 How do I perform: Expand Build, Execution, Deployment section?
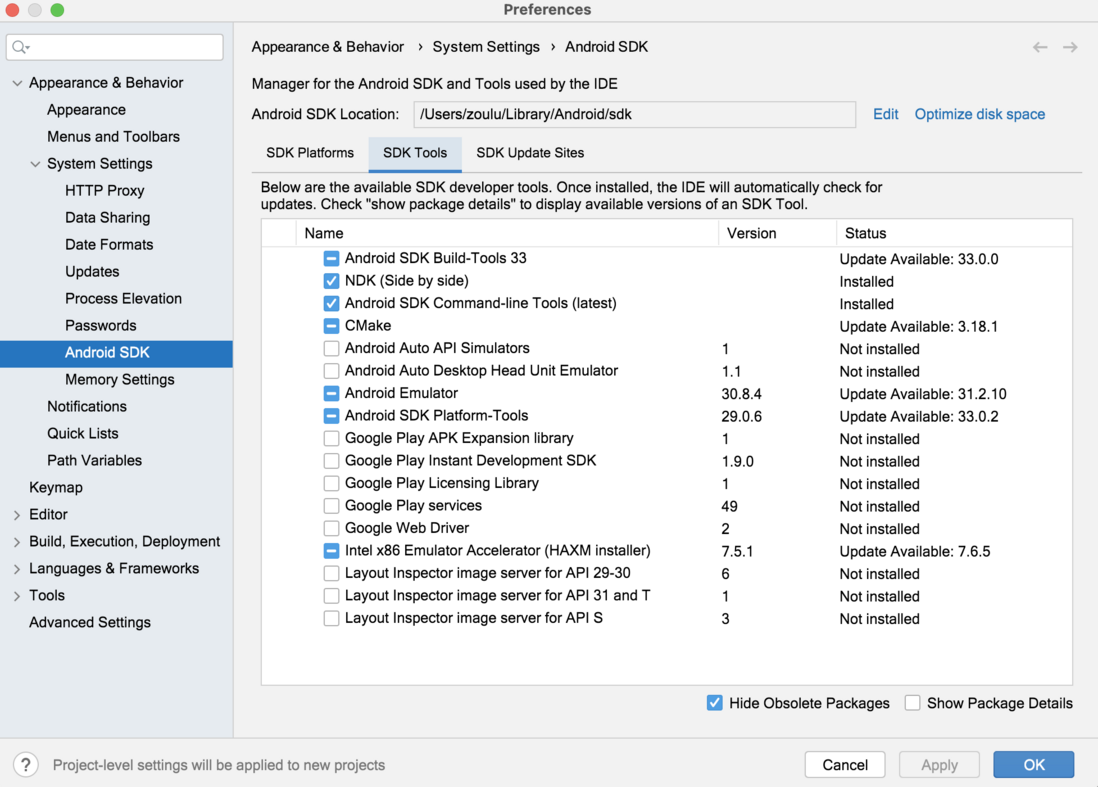click(18, 542)
